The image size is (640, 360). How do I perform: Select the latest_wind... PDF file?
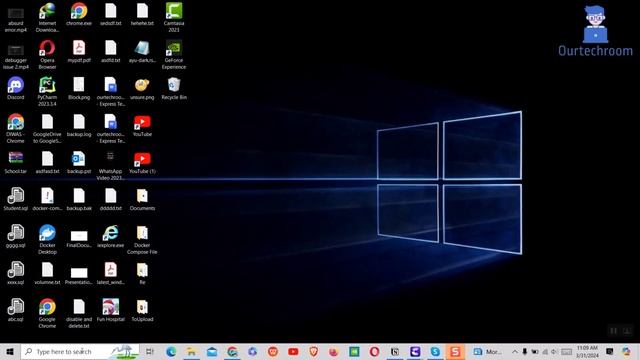click(x=110, y=273)
